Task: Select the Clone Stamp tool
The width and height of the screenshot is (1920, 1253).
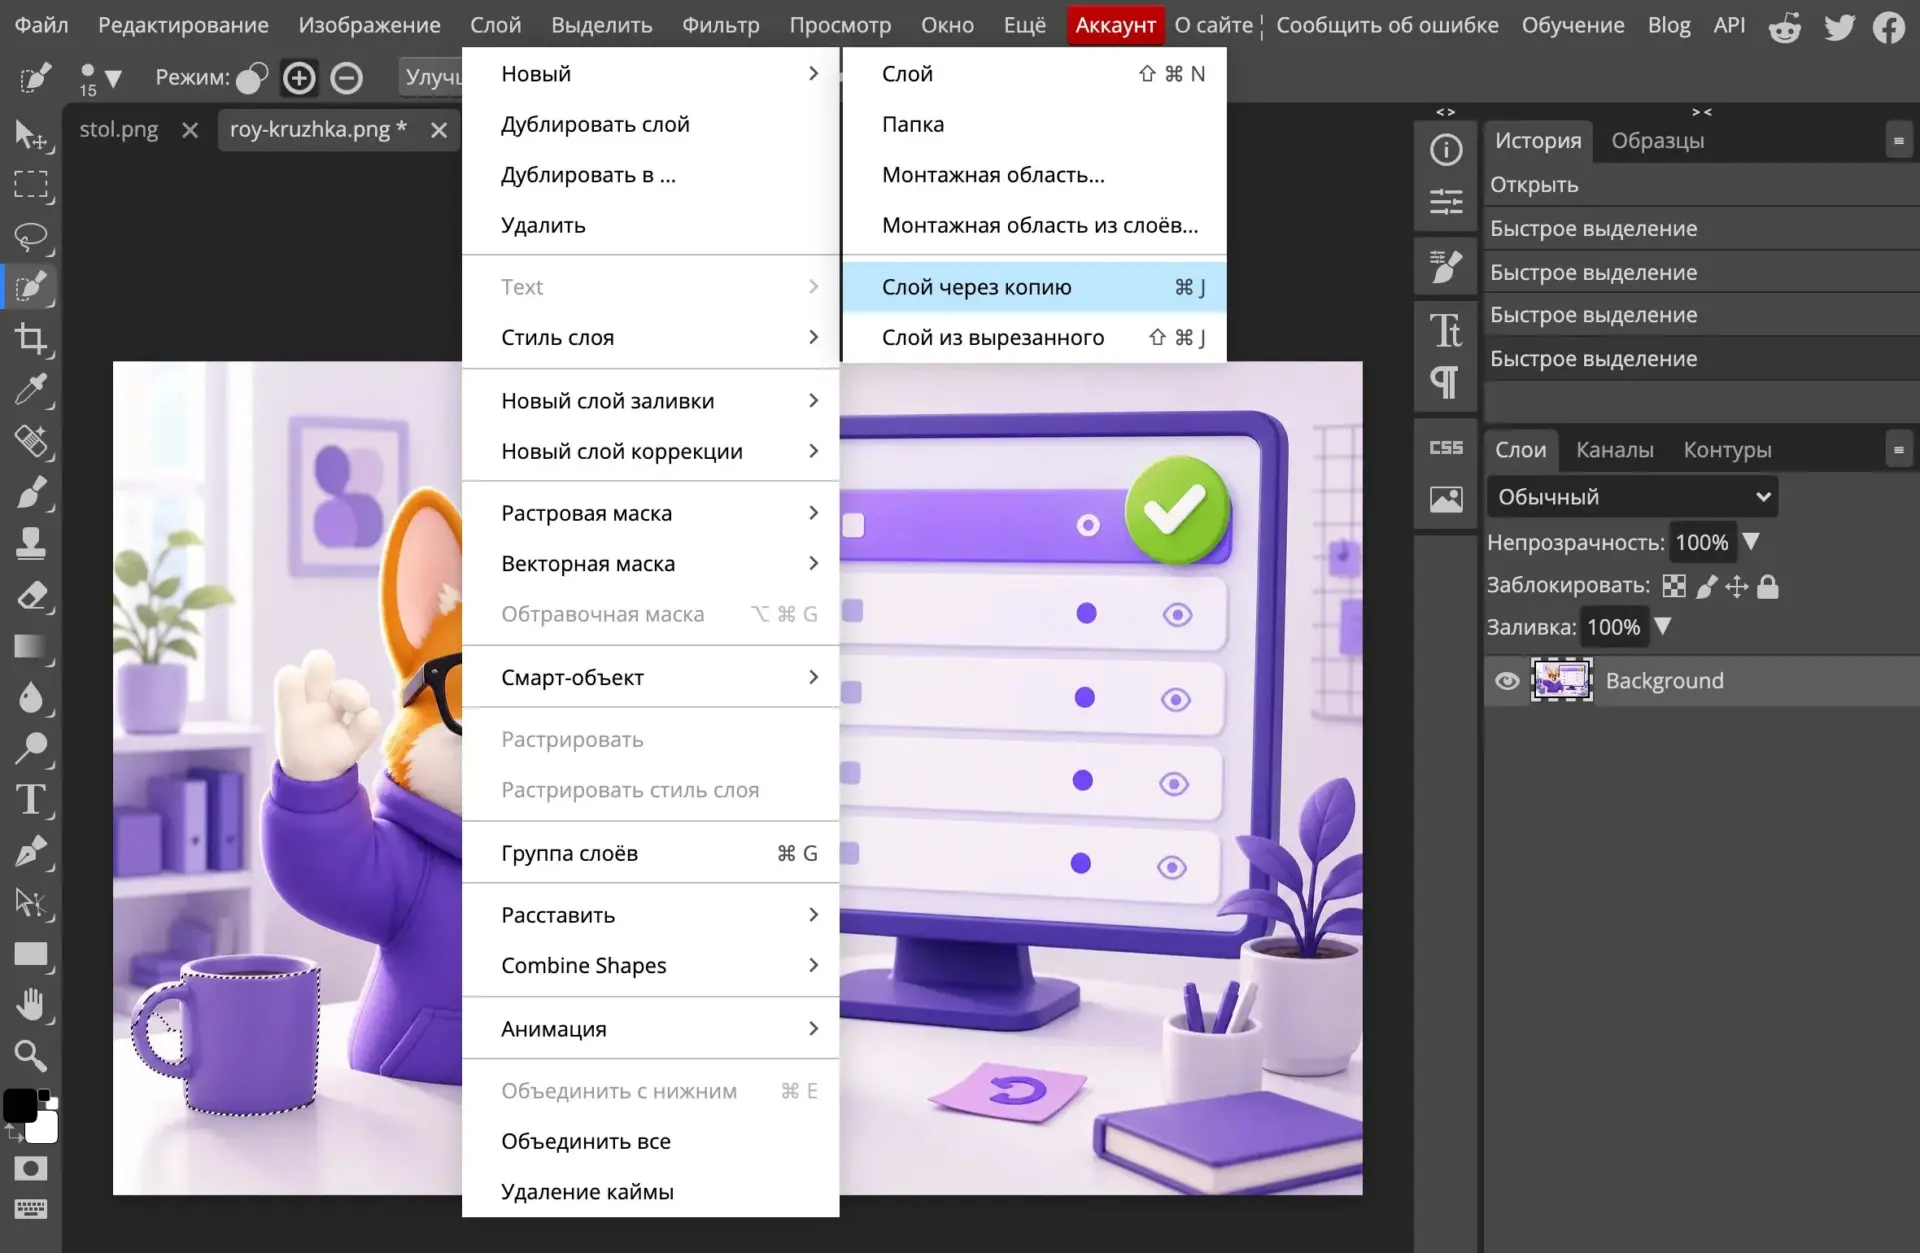Action: pyautogui.click(x=30, y=544)
